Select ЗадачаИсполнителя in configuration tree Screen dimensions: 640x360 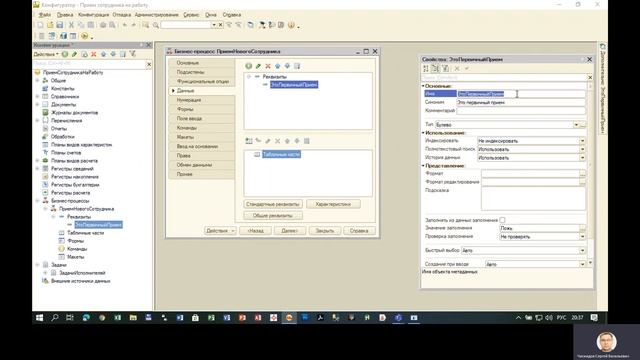(82, 273)
